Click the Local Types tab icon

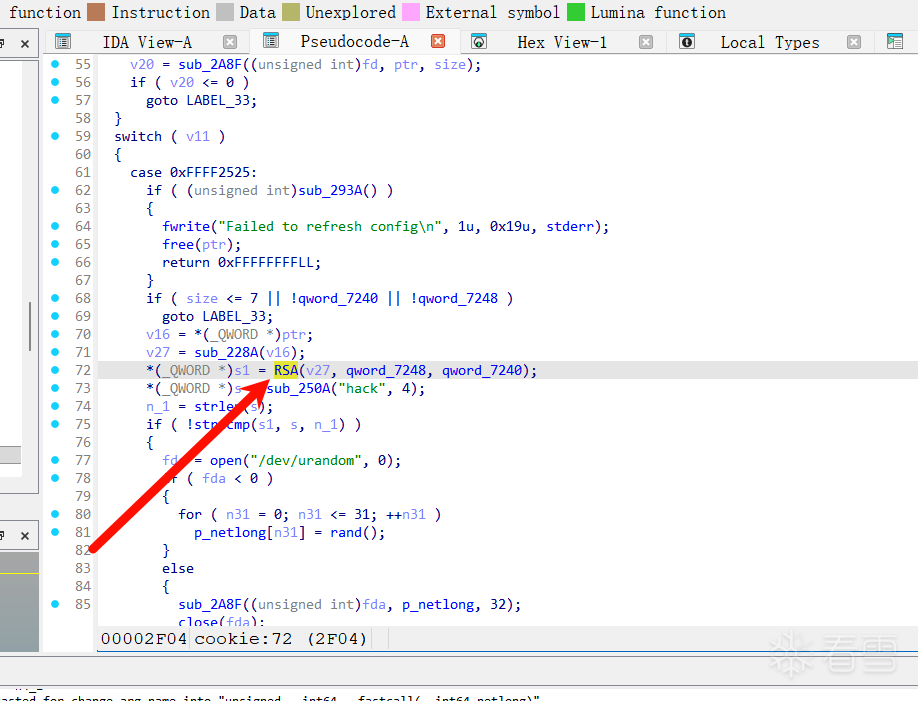click(686, 42)
